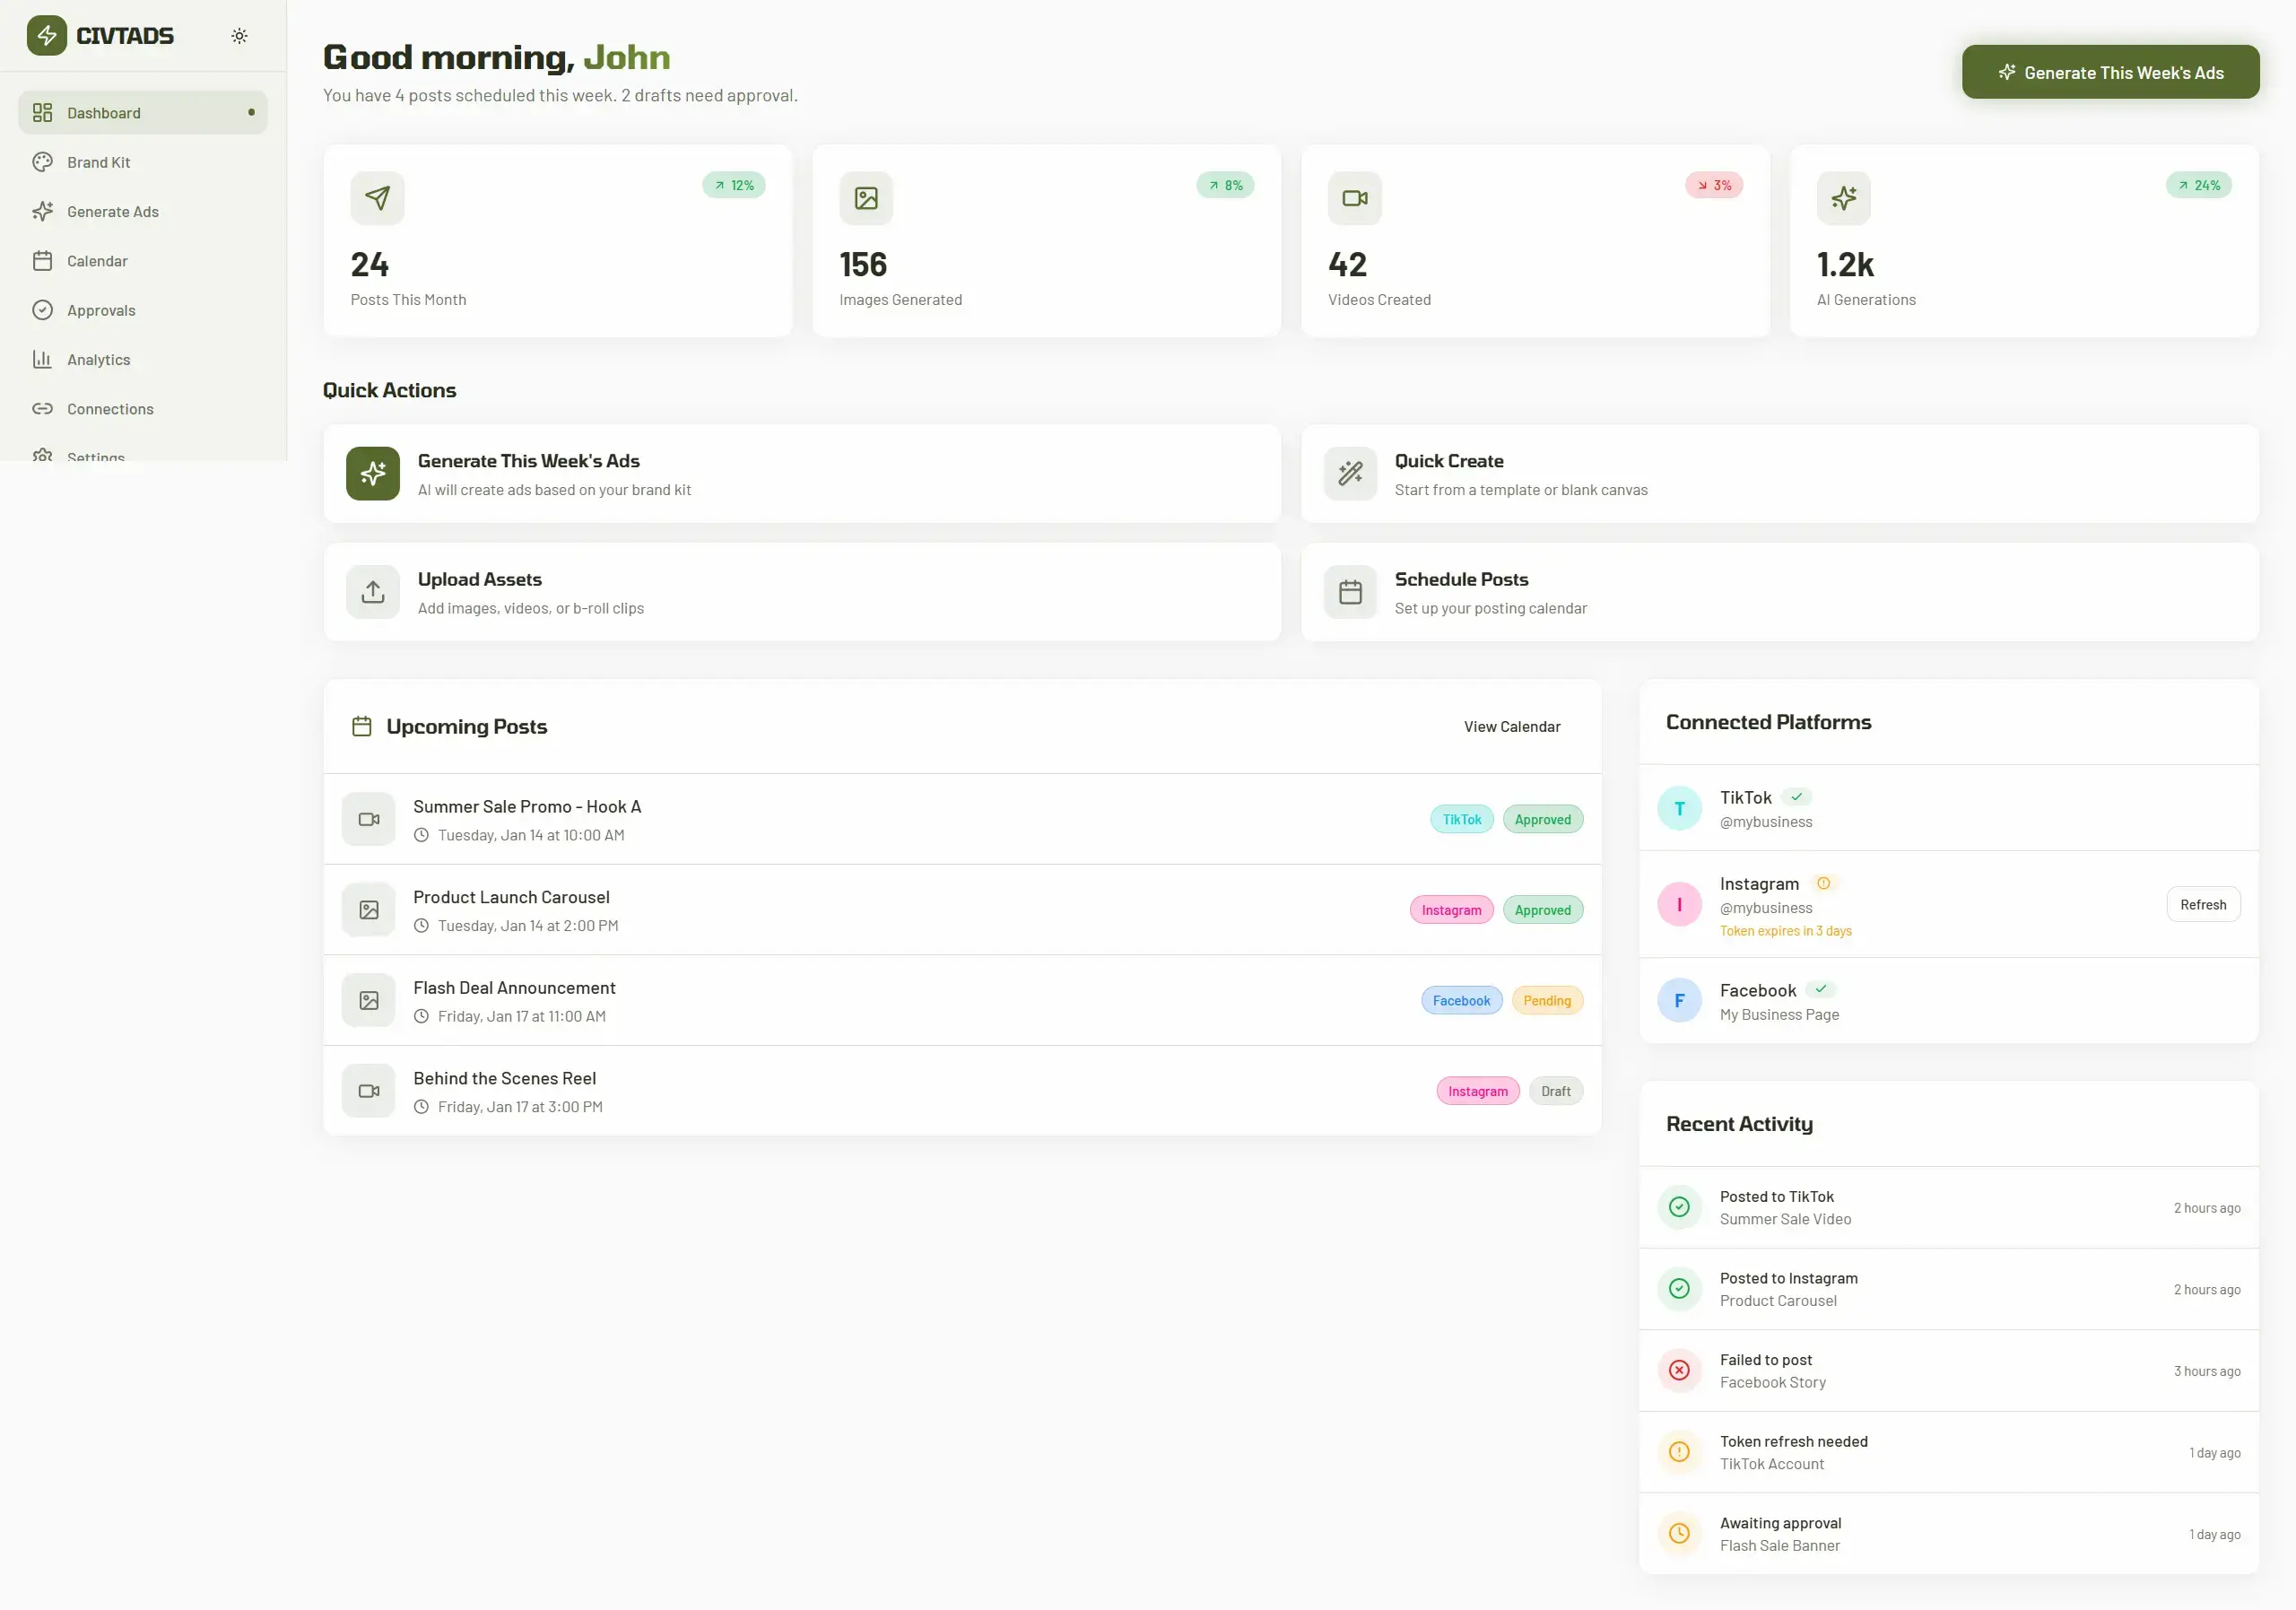Select the Generate Ads sparkle icon
This screenshot has height=1610, width=2296.
43,211
